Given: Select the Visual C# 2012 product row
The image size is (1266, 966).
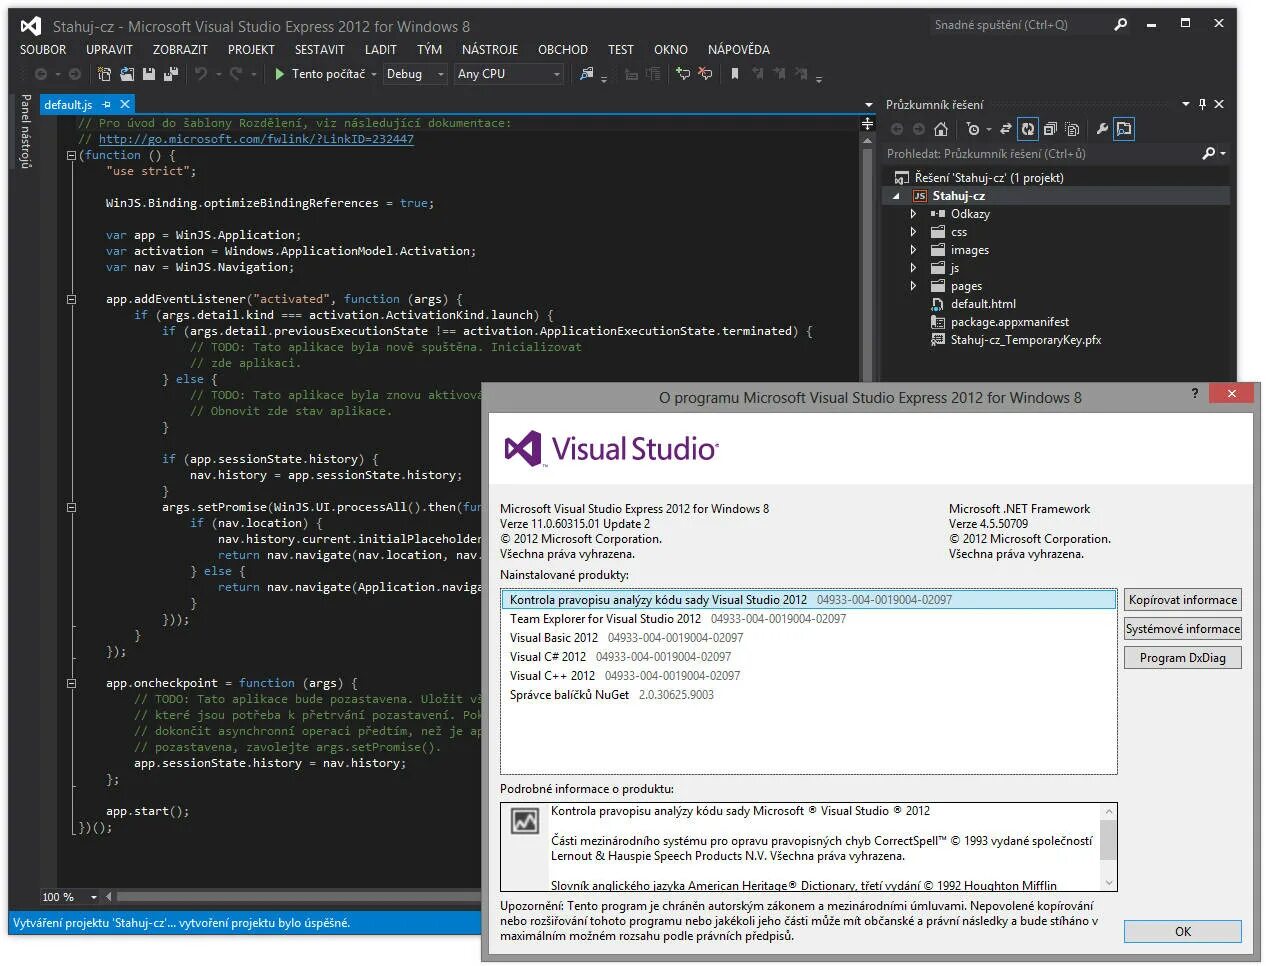Looking at the screenshot, I should pyautogui.click(x=808, y=657).
